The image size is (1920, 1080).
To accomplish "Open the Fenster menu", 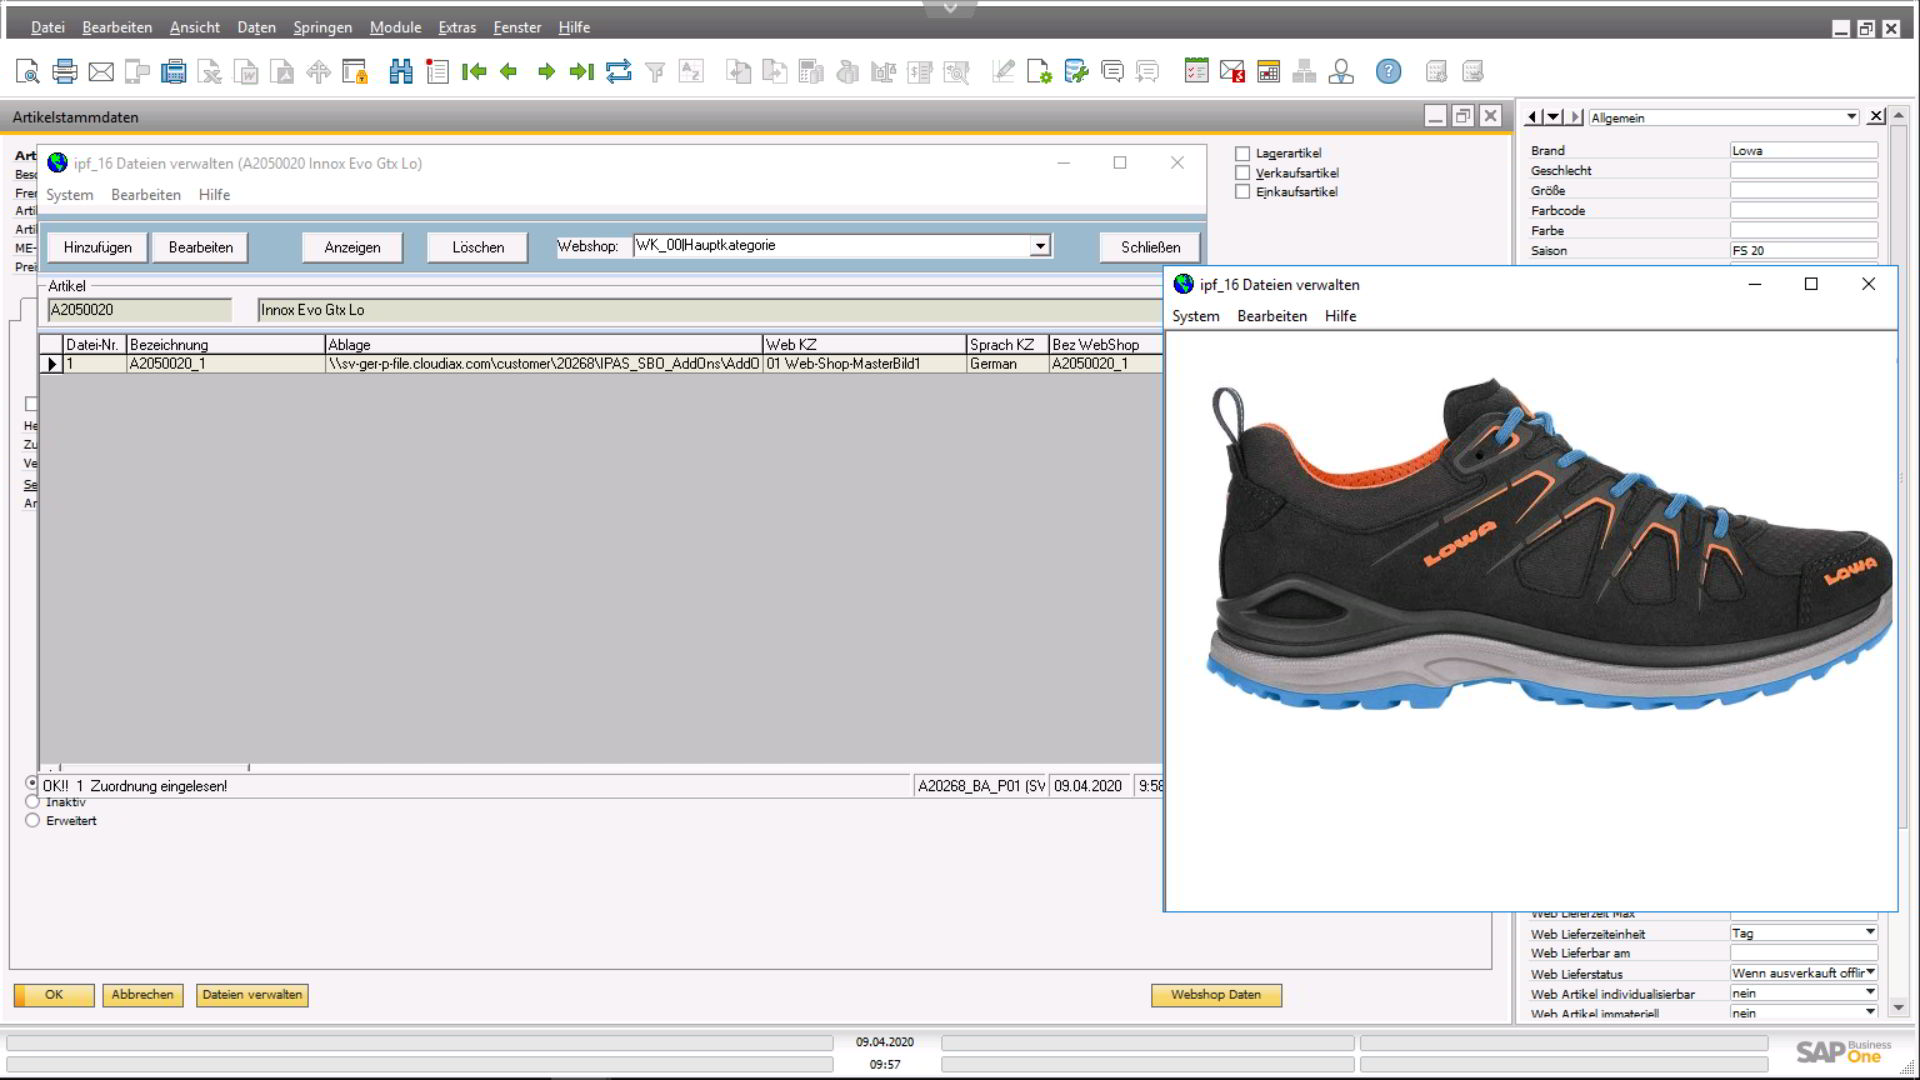I will [x=517, y=27].
